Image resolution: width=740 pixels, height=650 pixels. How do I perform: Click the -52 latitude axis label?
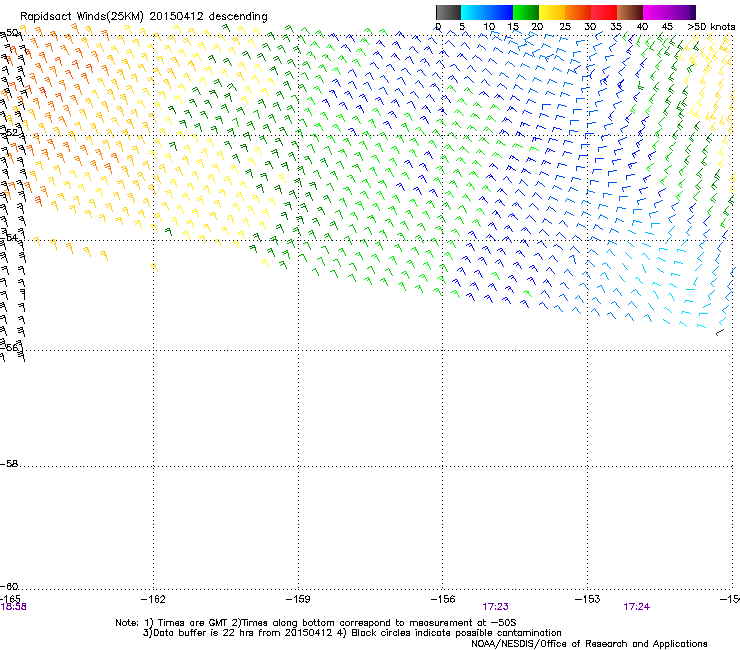(x=9, y=133)
